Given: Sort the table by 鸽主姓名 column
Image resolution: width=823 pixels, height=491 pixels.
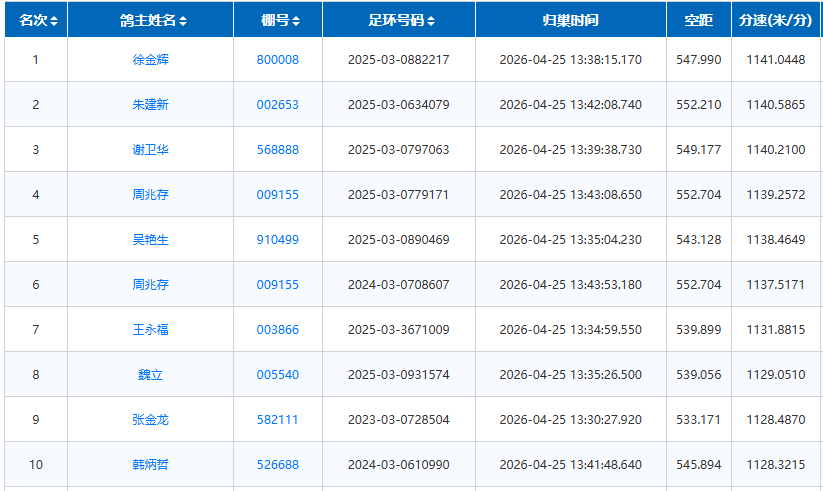Looking at the screenshot, I should pos(183,21).
